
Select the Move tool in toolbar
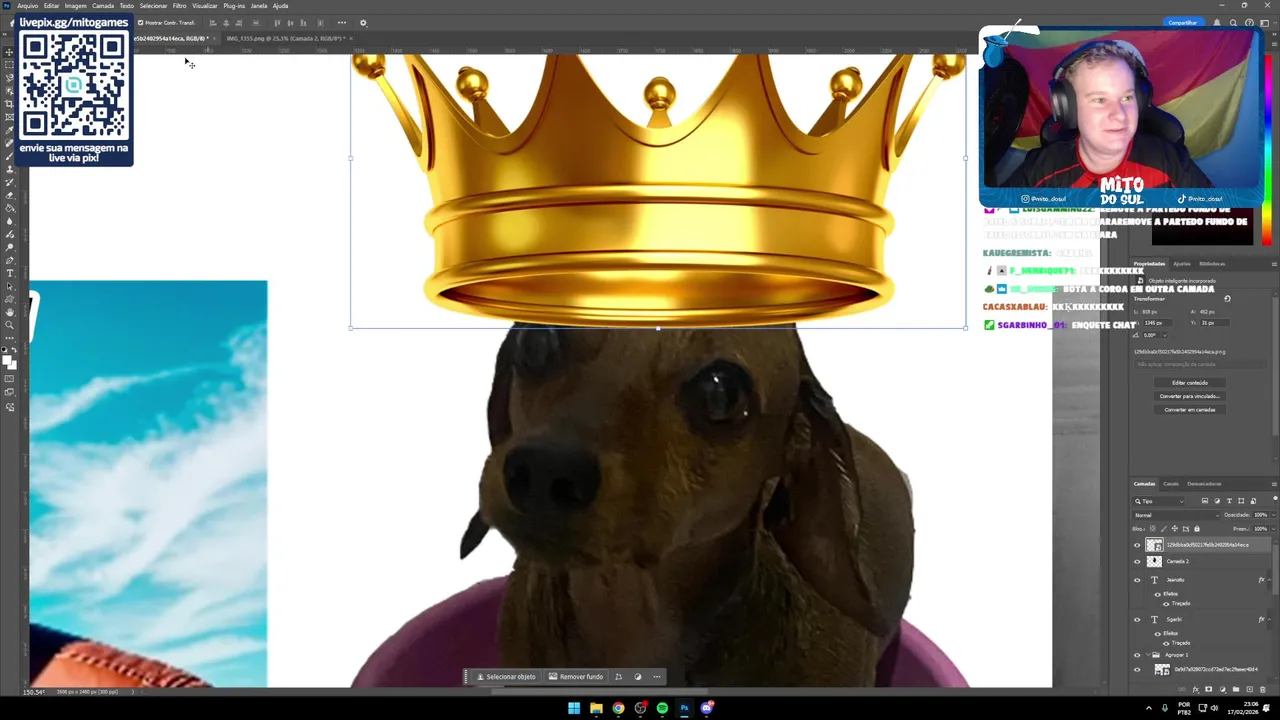[10, 52]
